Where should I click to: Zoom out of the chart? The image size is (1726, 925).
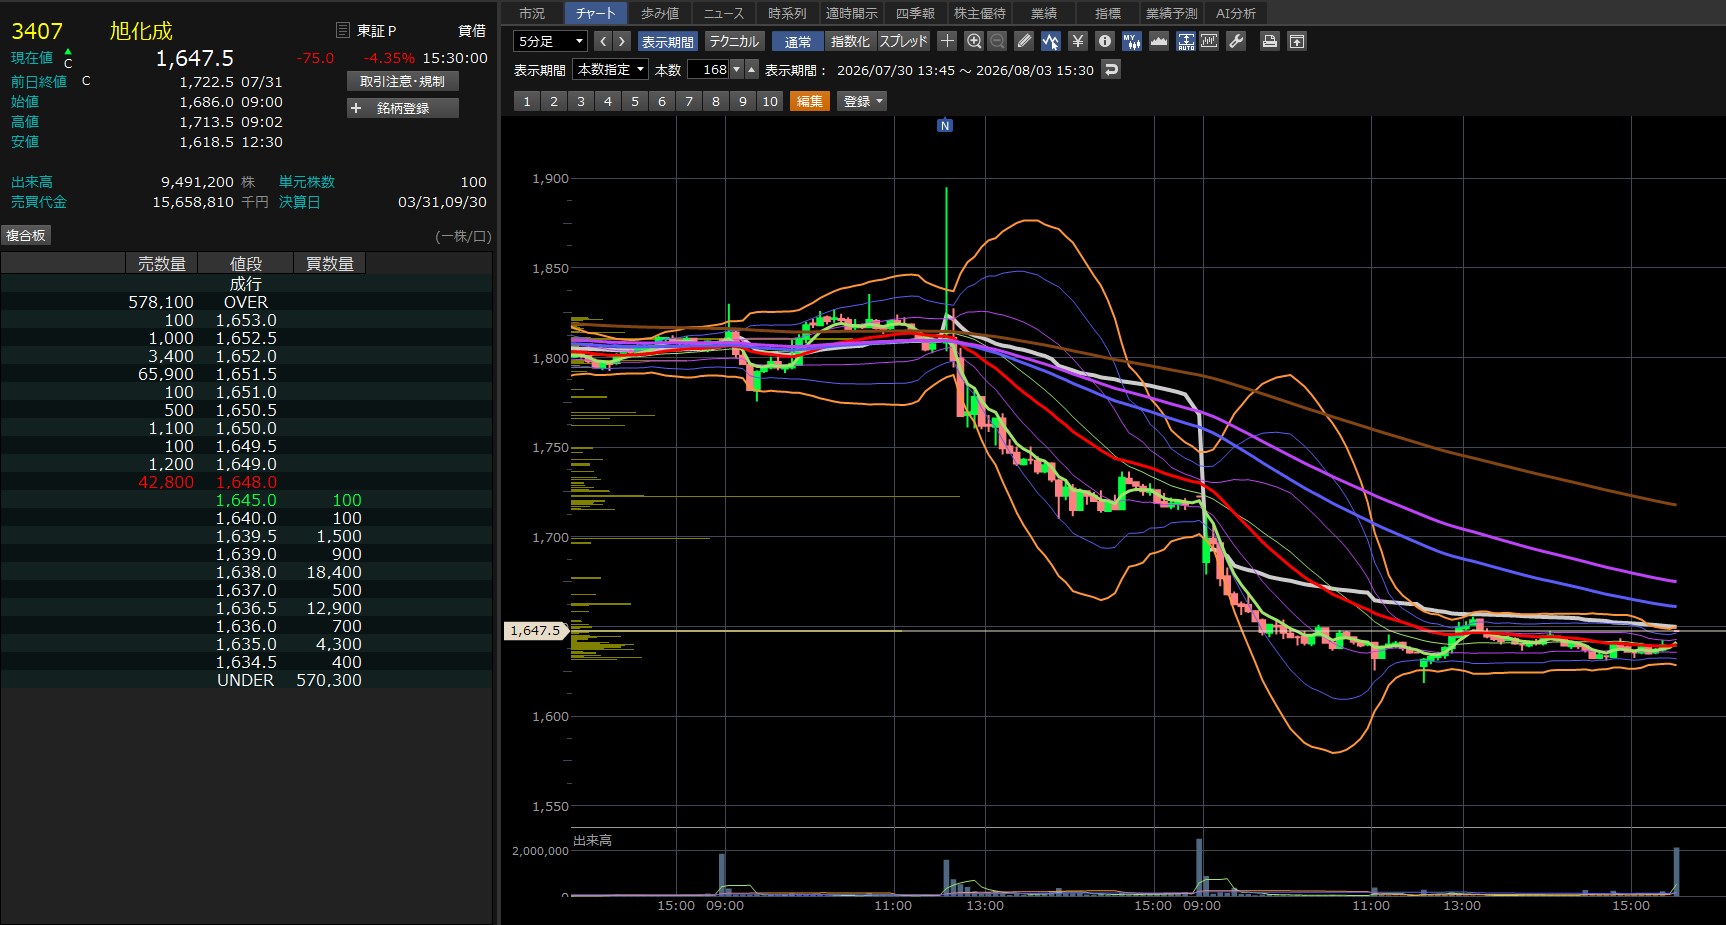point(997,41)
